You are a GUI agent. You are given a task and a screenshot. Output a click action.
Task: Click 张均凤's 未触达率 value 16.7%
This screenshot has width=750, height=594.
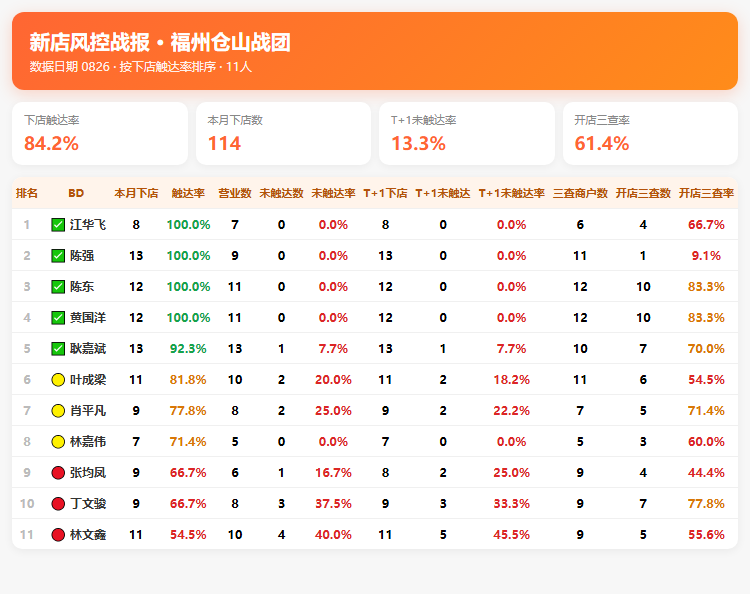point(333,473)
